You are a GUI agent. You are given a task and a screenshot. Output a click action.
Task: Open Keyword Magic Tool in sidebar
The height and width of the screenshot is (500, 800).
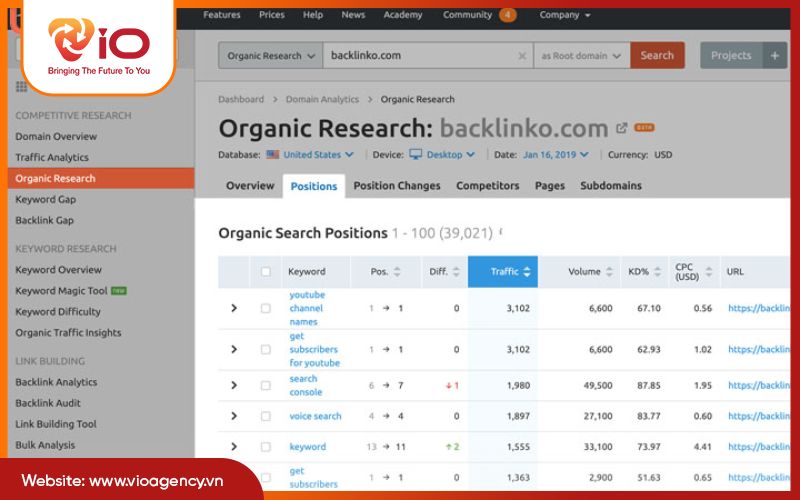(61, 291)
